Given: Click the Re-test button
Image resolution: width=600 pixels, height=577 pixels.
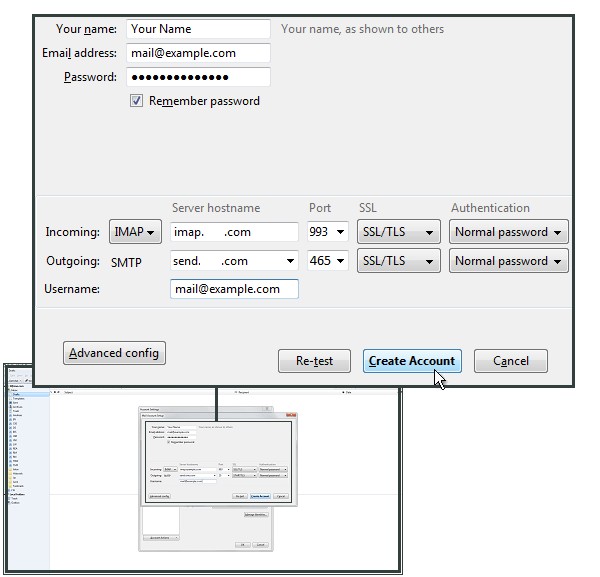Looking at the screenshot, I should click(314, 361).
